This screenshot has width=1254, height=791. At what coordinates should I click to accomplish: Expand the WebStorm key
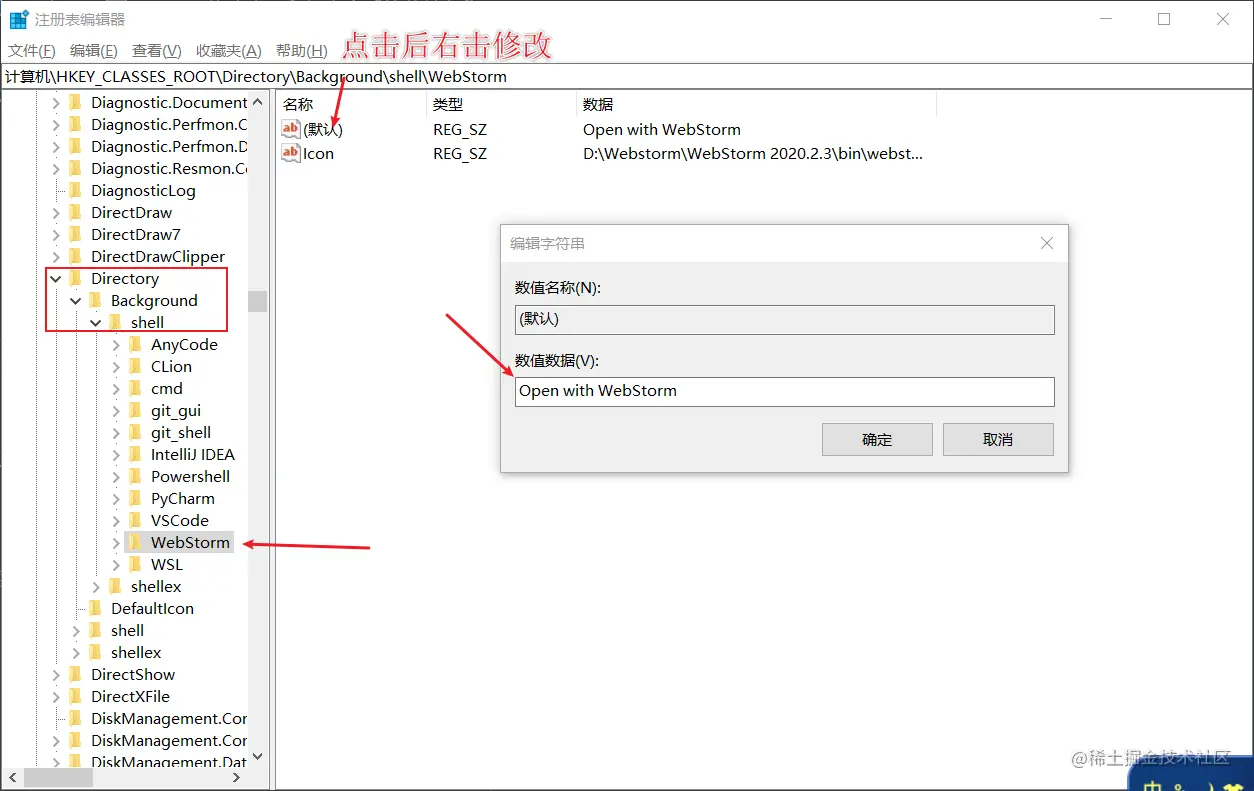[116, 542]
